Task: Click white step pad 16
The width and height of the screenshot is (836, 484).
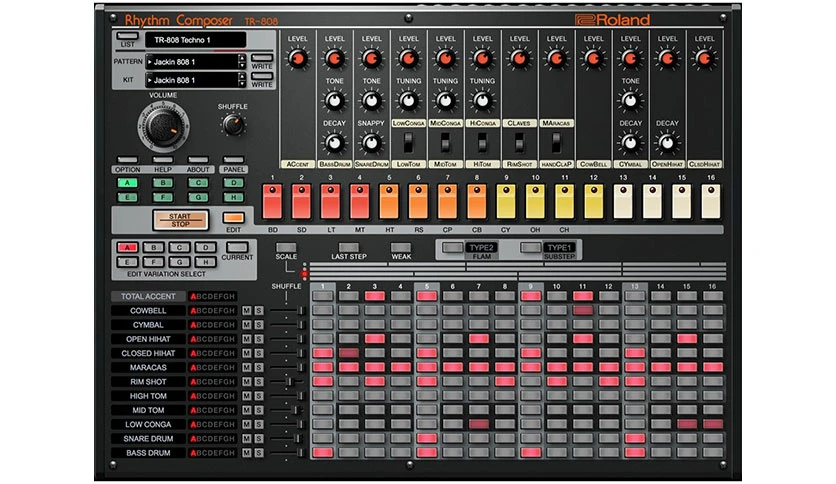Action: point(710,201)
